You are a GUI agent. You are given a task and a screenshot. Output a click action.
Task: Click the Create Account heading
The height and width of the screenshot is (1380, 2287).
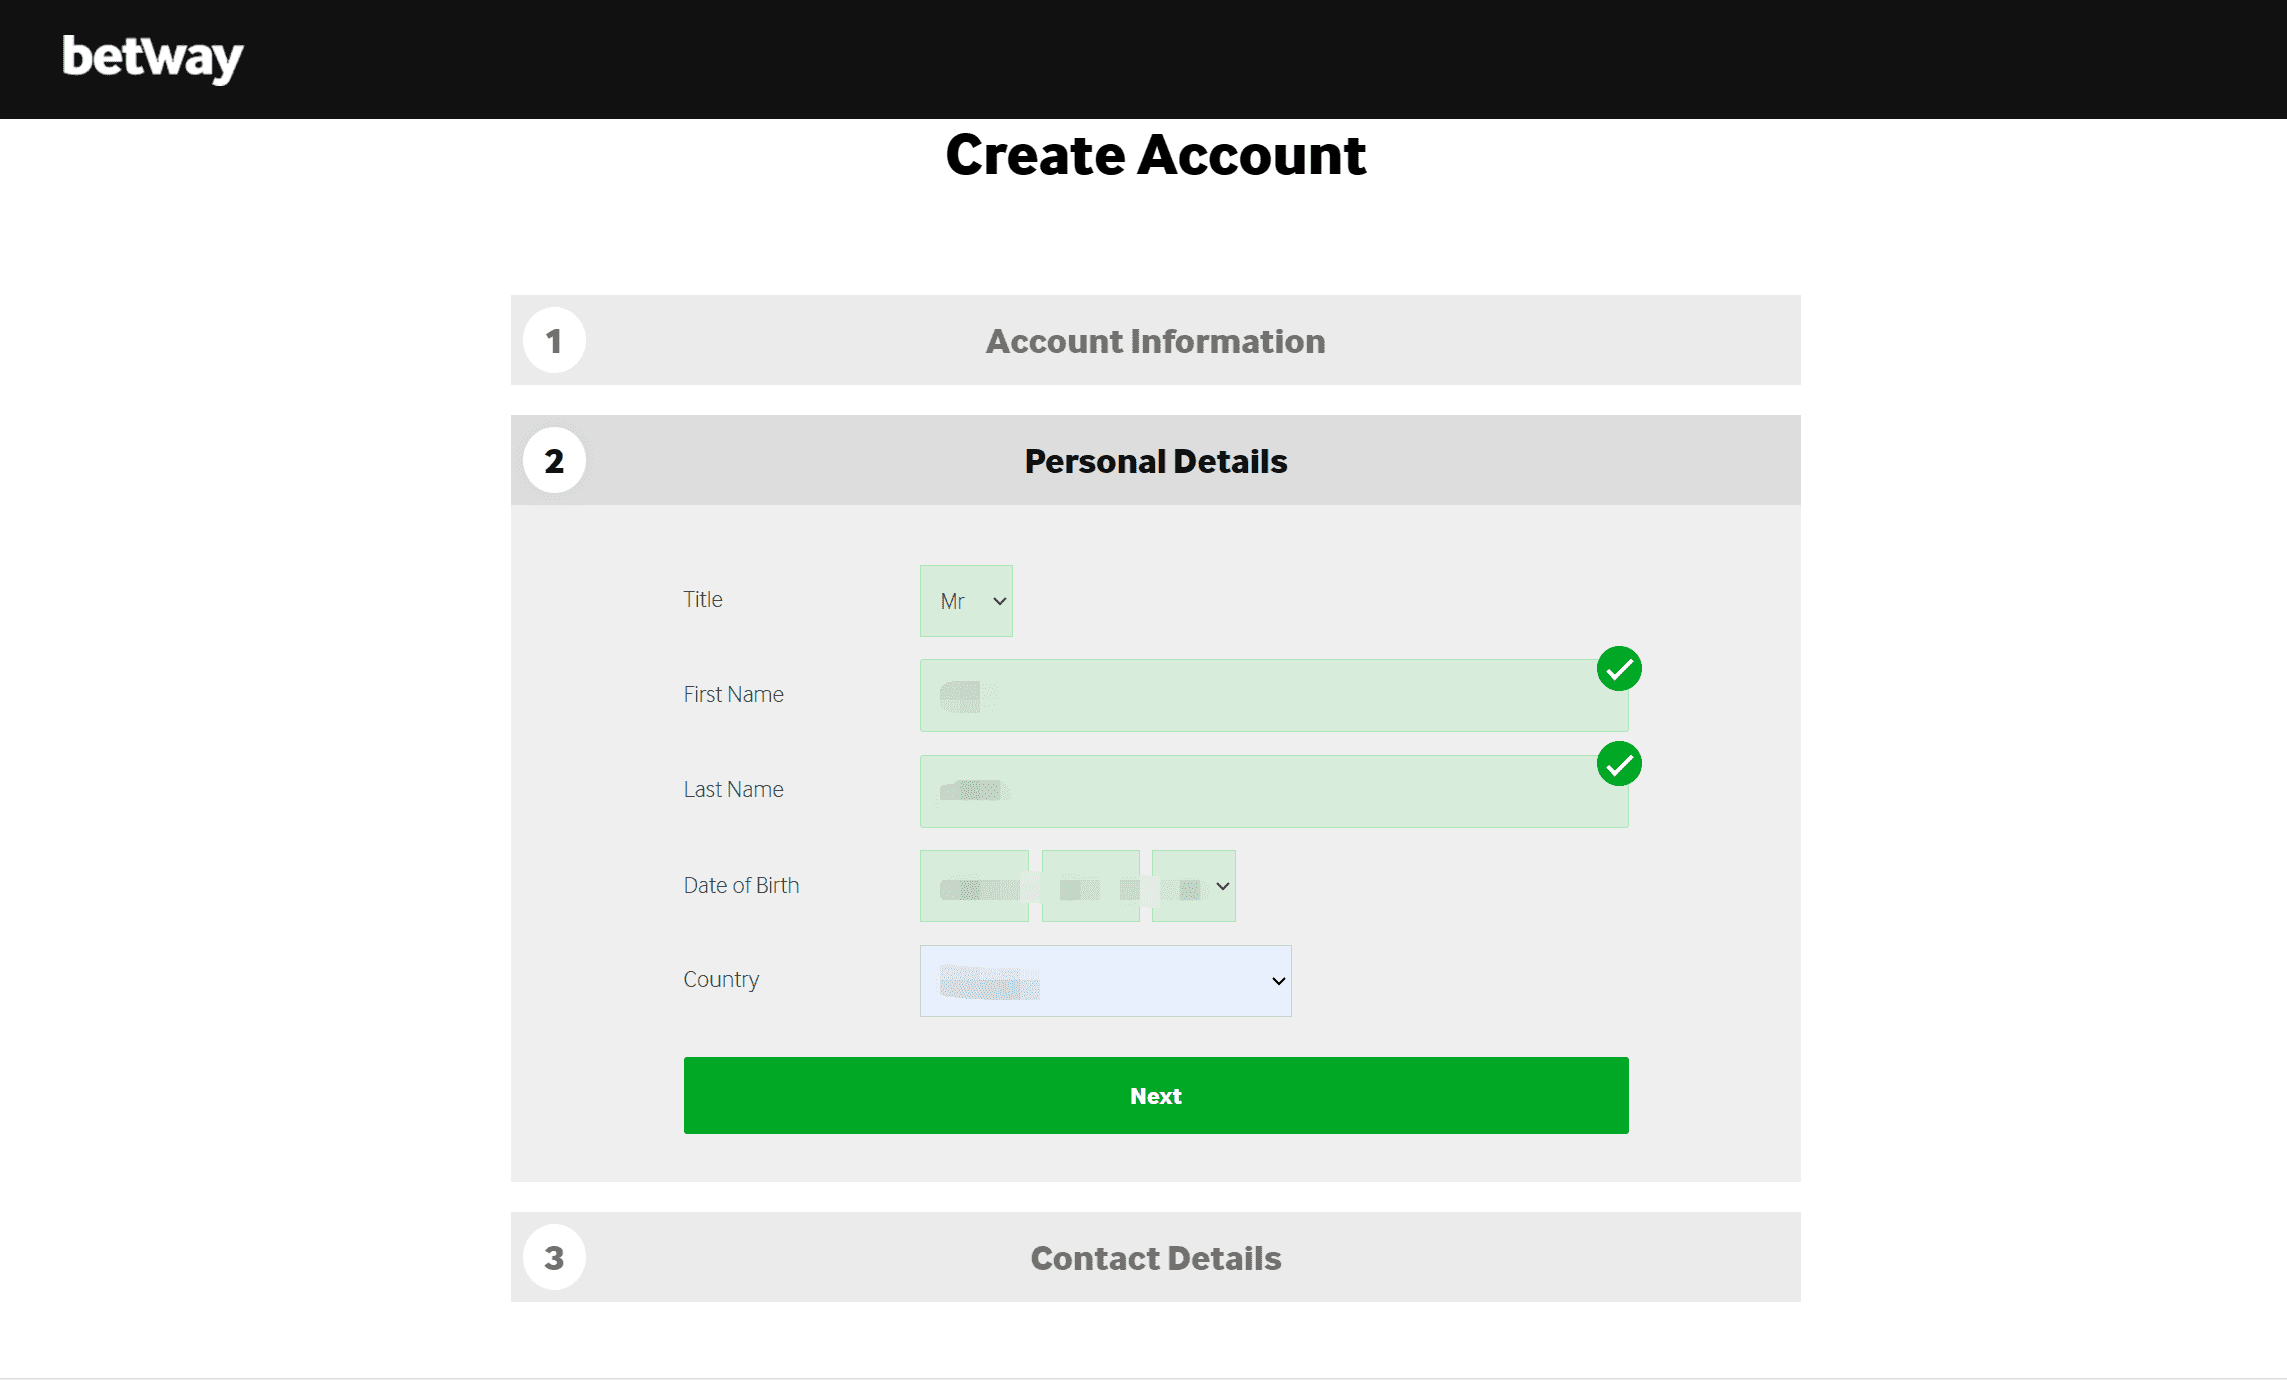pyautogui.click(x=1155, y=156)
